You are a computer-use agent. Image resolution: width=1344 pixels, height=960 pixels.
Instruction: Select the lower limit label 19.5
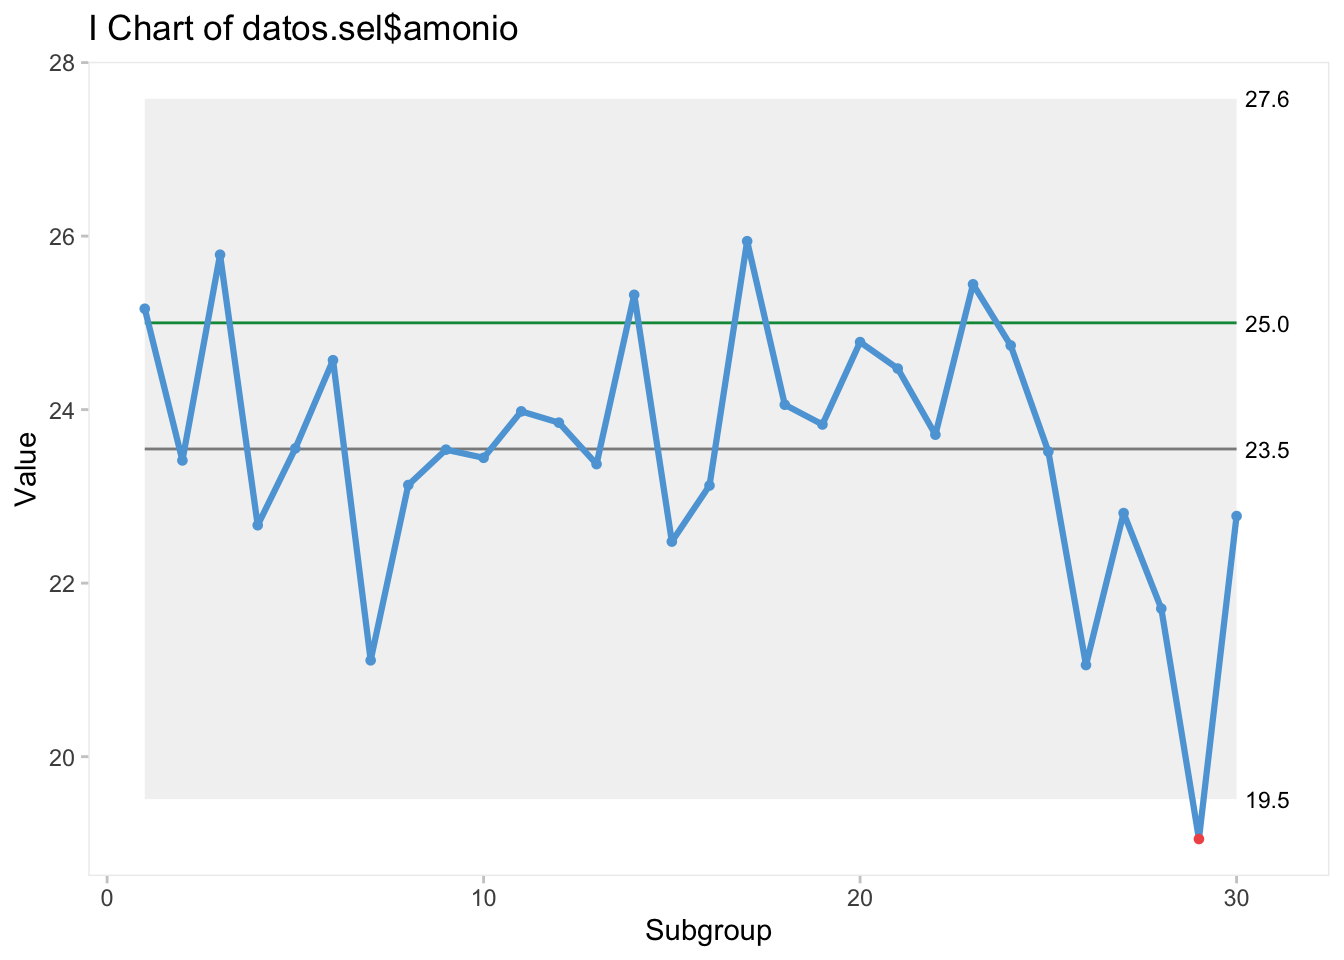pos(1266,800)
